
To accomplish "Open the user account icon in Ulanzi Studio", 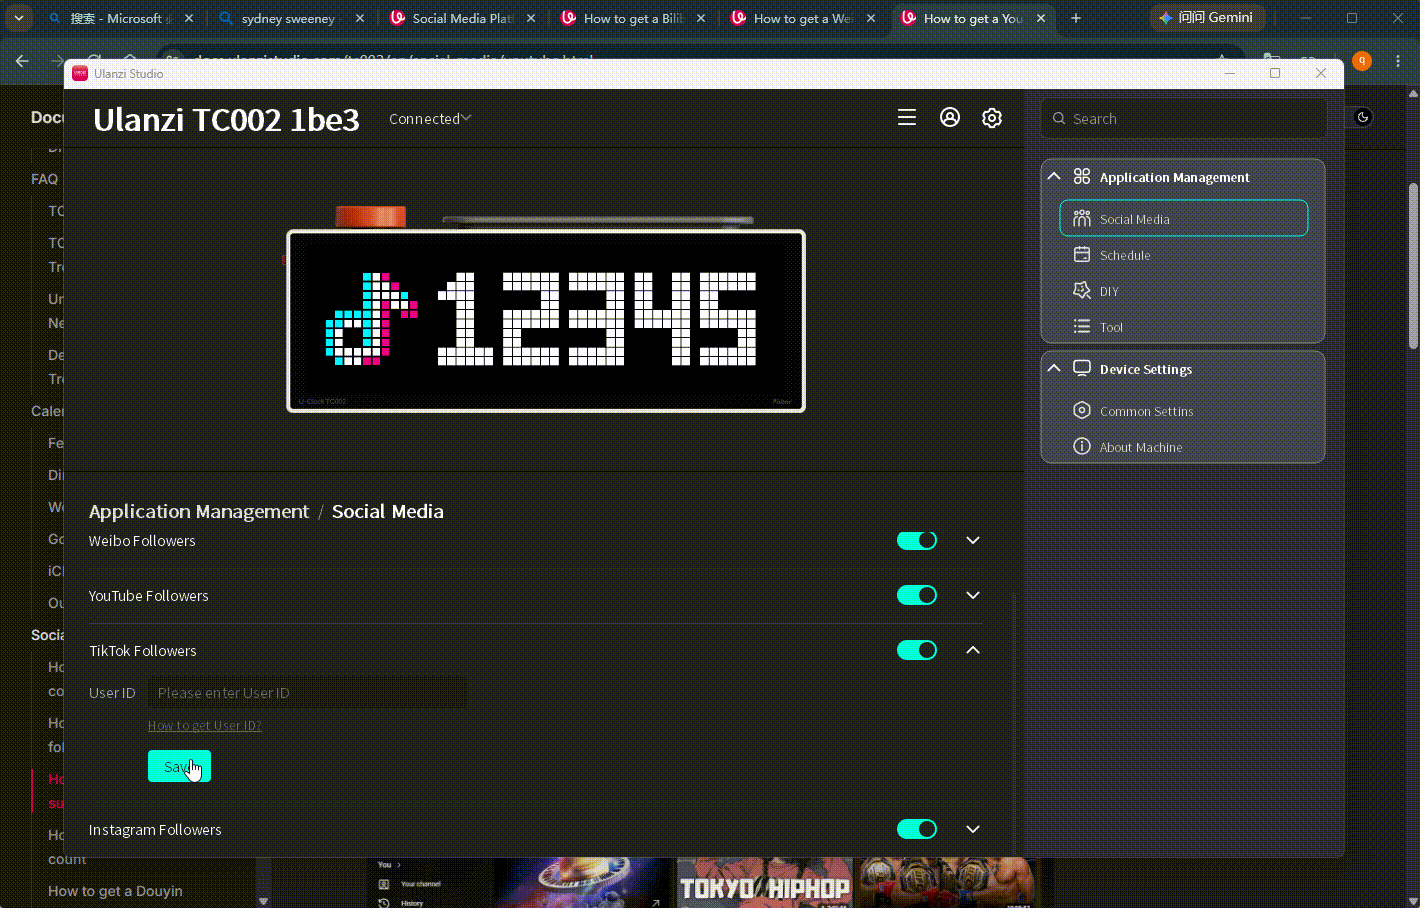I will tap(950, 118).
